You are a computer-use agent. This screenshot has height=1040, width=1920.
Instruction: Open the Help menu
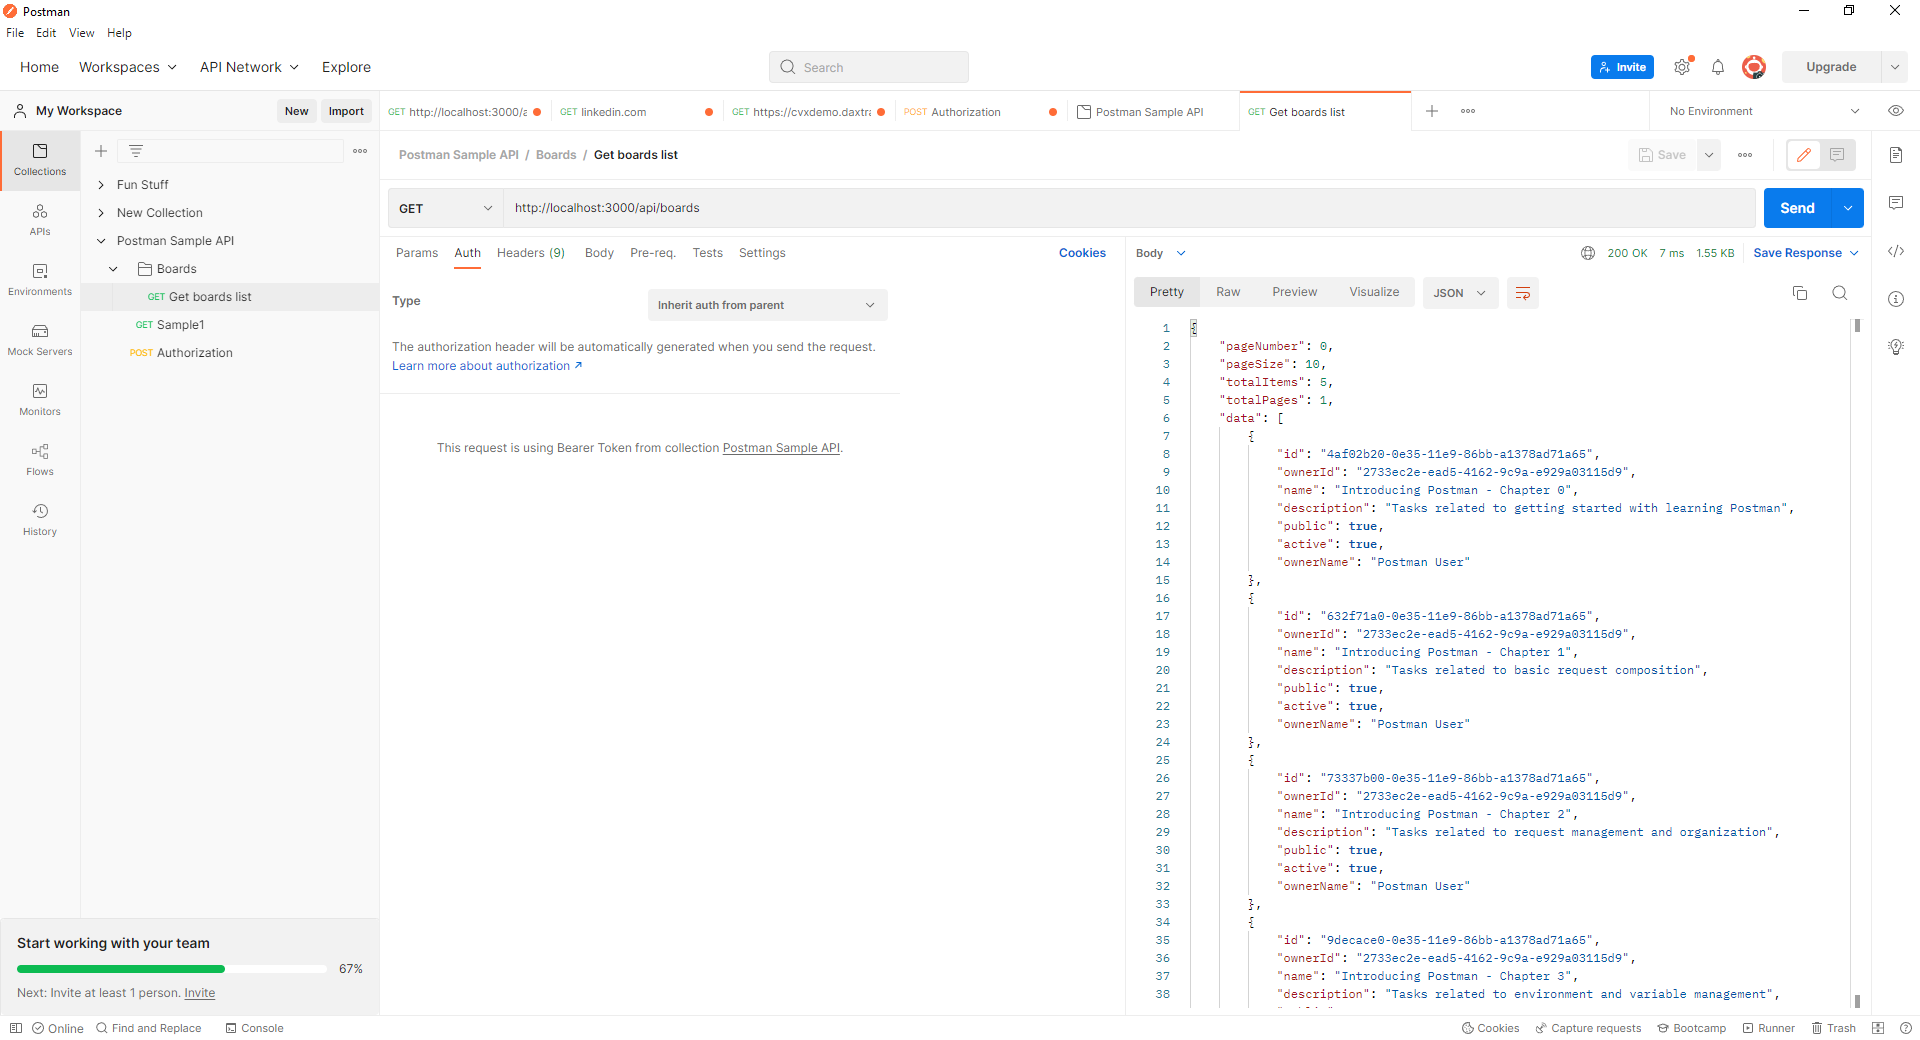[119, 33]
